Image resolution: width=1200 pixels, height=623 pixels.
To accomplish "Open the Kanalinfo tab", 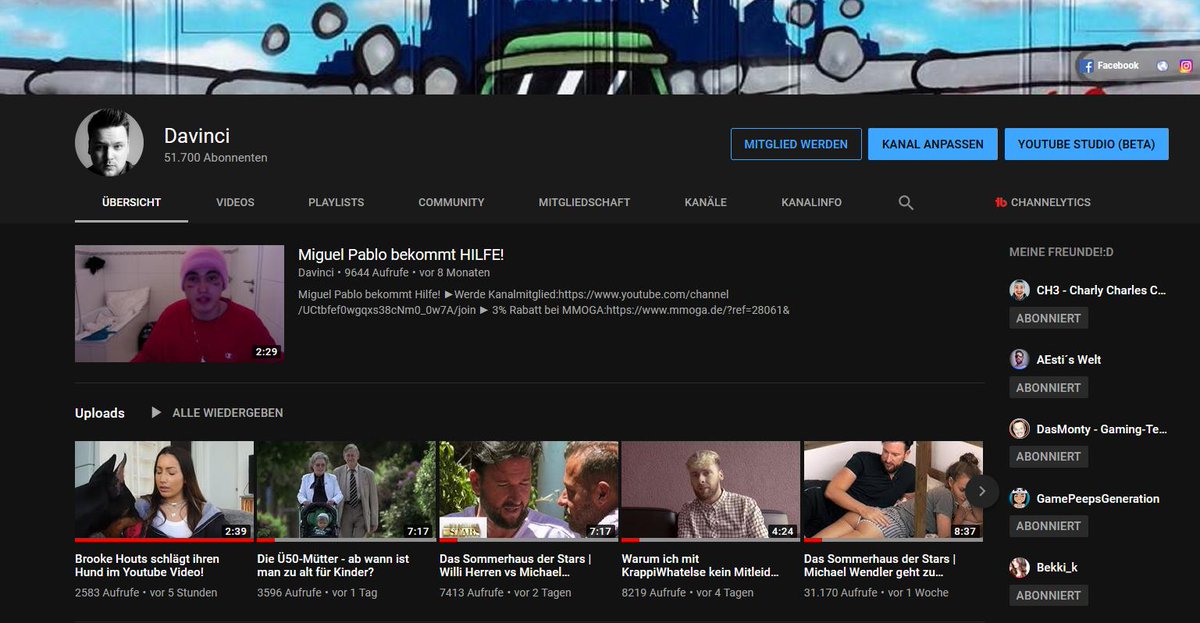I will tap(811, 202).
